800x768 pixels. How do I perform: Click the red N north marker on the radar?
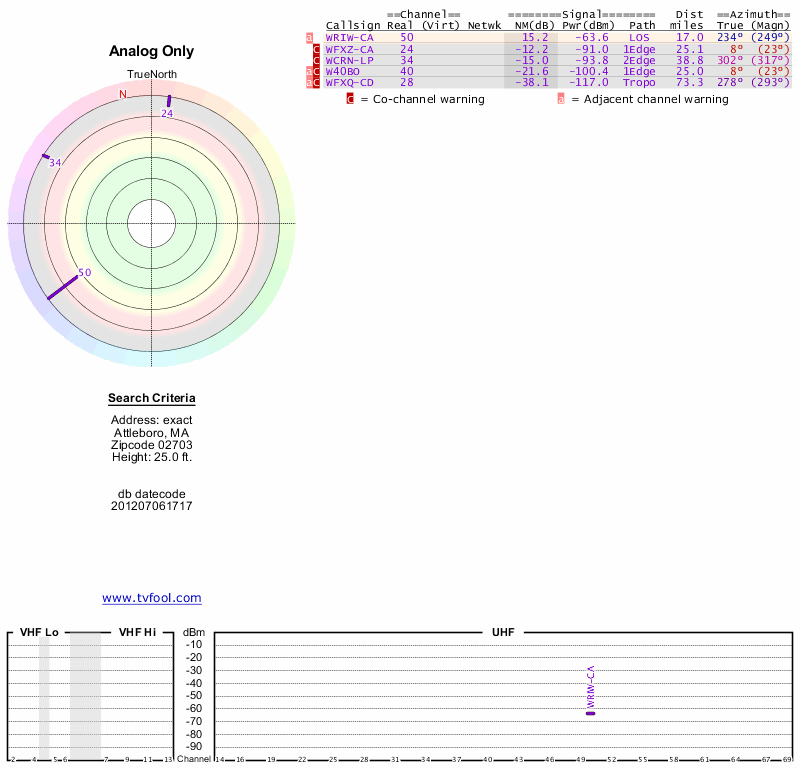[x=123, y=95]
